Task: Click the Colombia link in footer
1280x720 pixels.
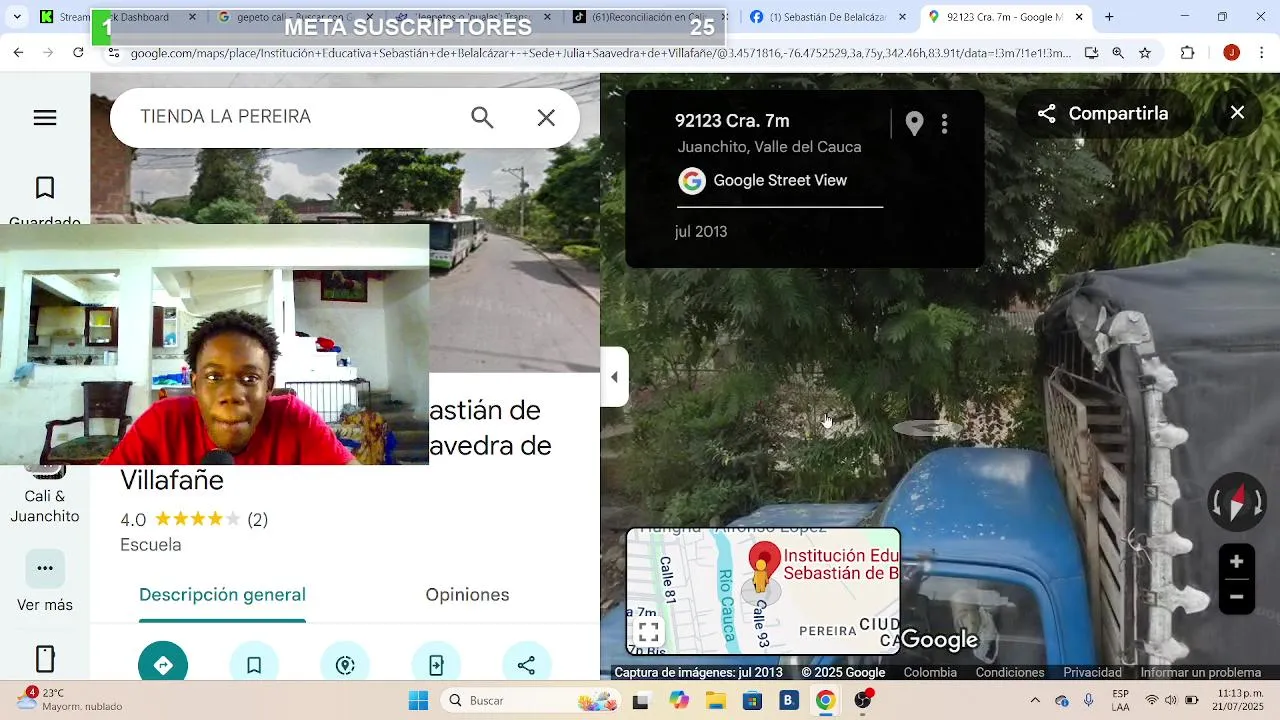Action: 930,673
